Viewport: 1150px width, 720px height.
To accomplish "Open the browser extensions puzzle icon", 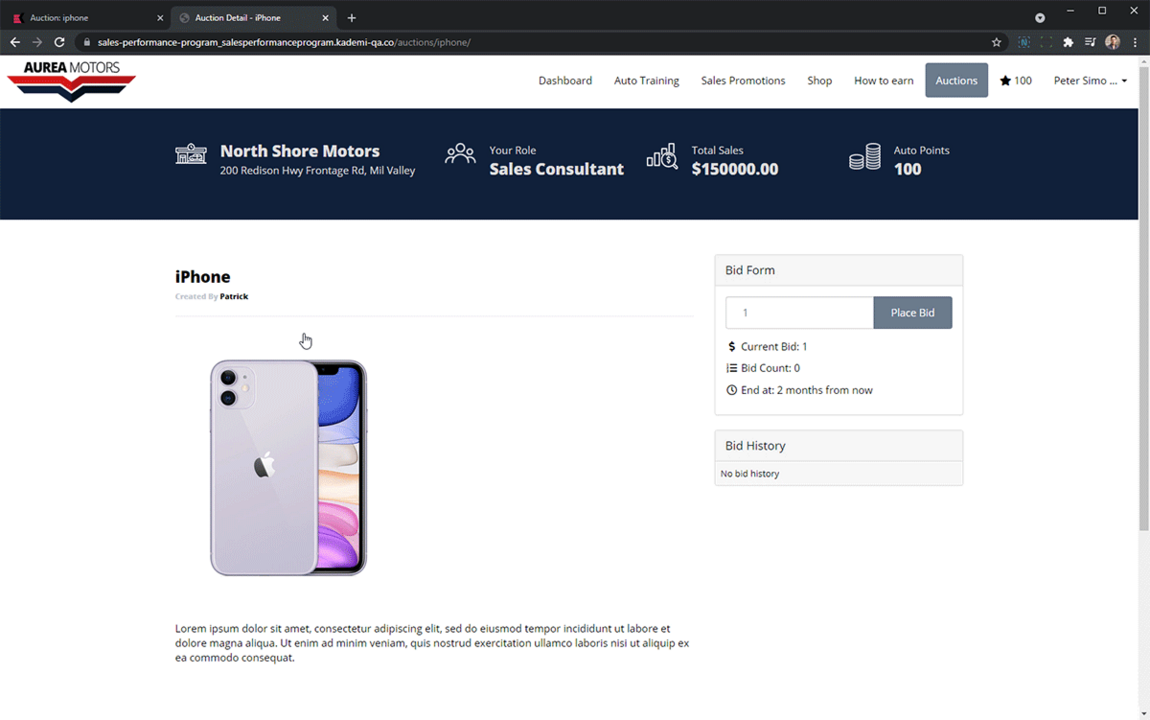I will point(1068,43).
